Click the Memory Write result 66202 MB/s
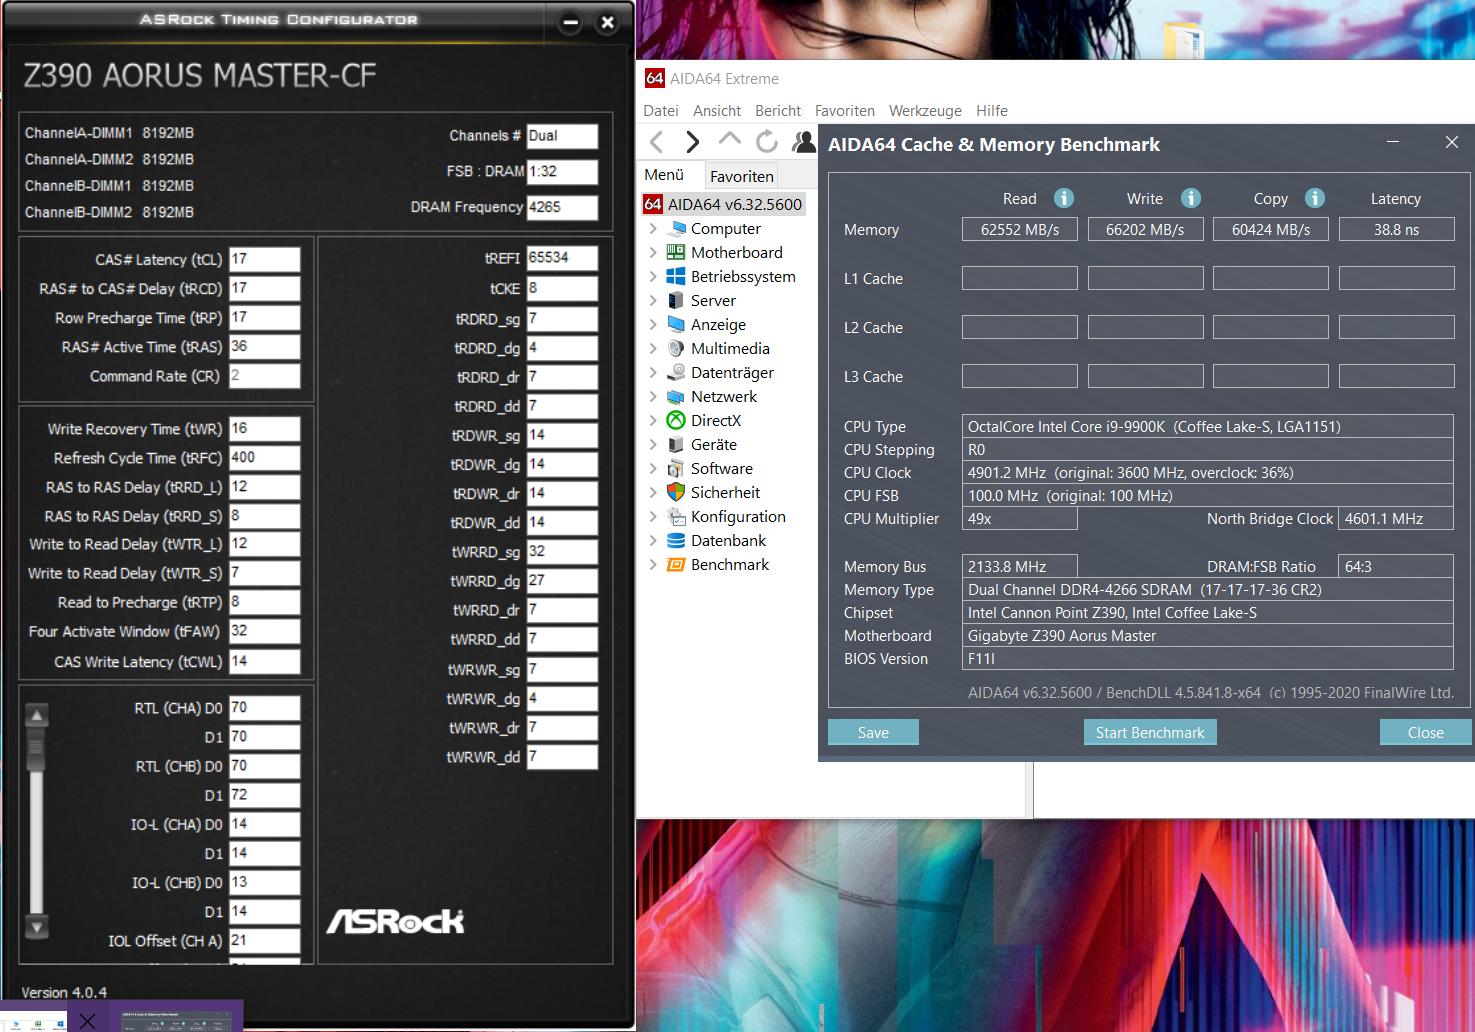 tap(1145, 229)
